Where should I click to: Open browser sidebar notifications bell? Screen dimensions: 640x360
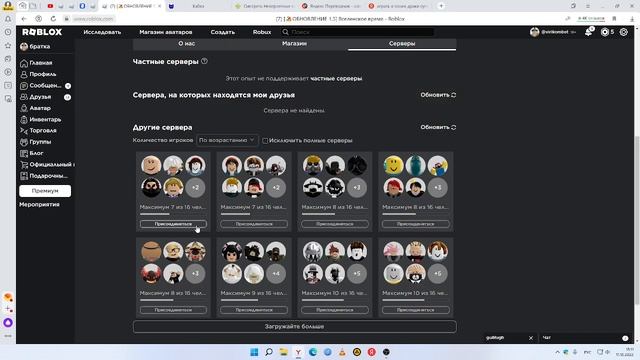[8, 19]
